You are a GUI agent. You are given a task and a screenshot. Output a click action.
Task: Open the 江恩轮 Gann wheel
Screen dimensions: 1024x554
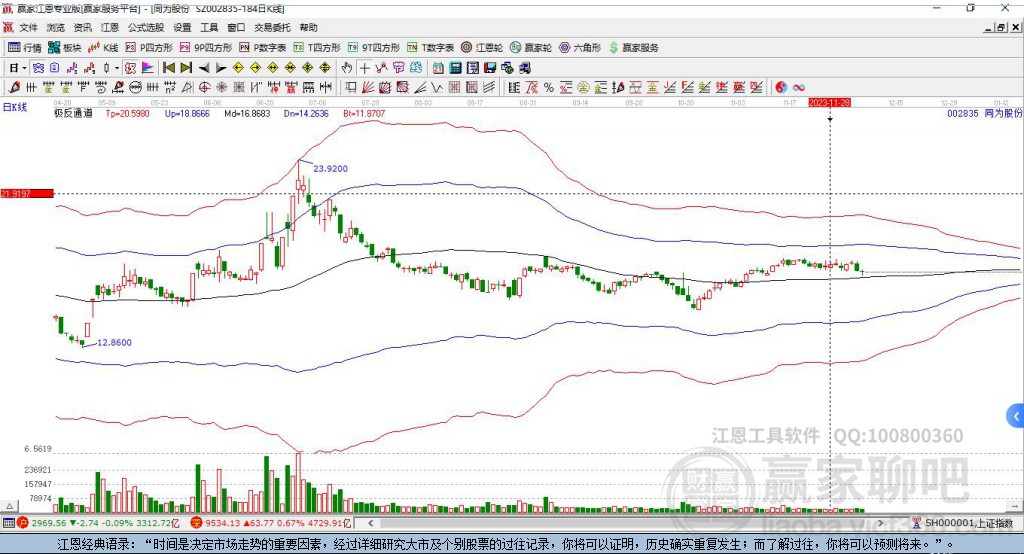[x=482, y=48]
